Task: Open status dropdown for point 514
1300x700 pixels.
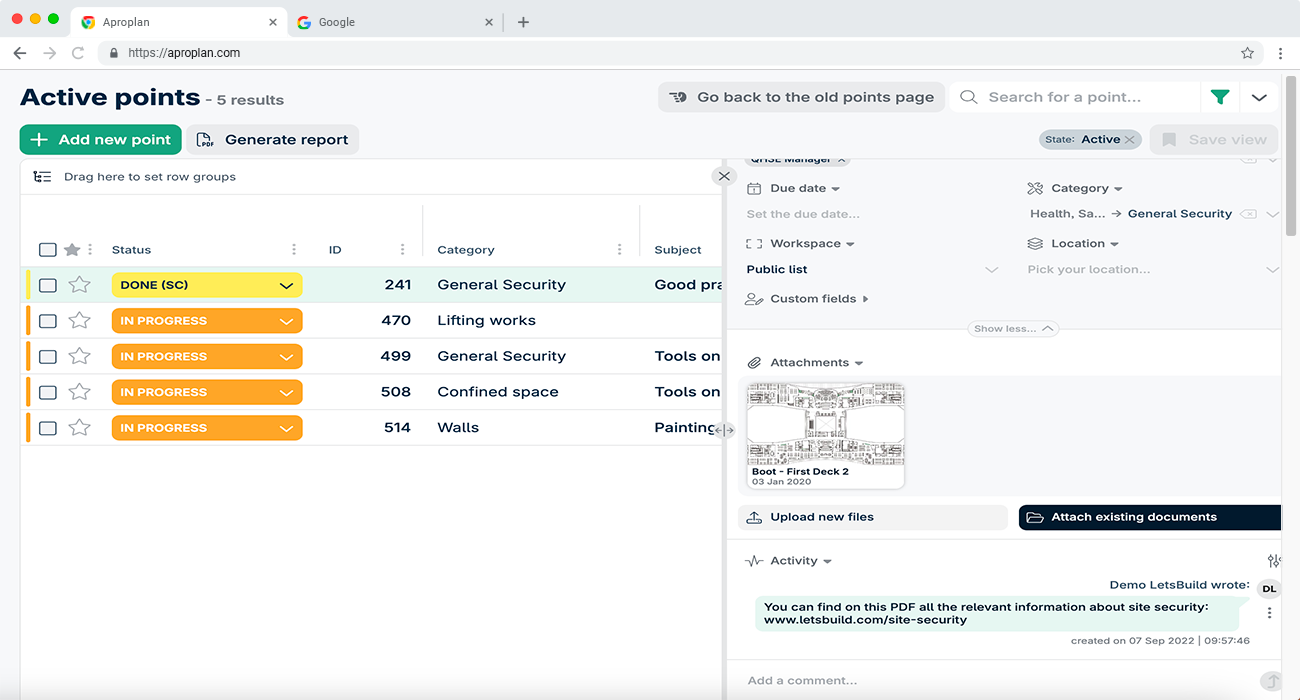Action: [x=286, y=428]
